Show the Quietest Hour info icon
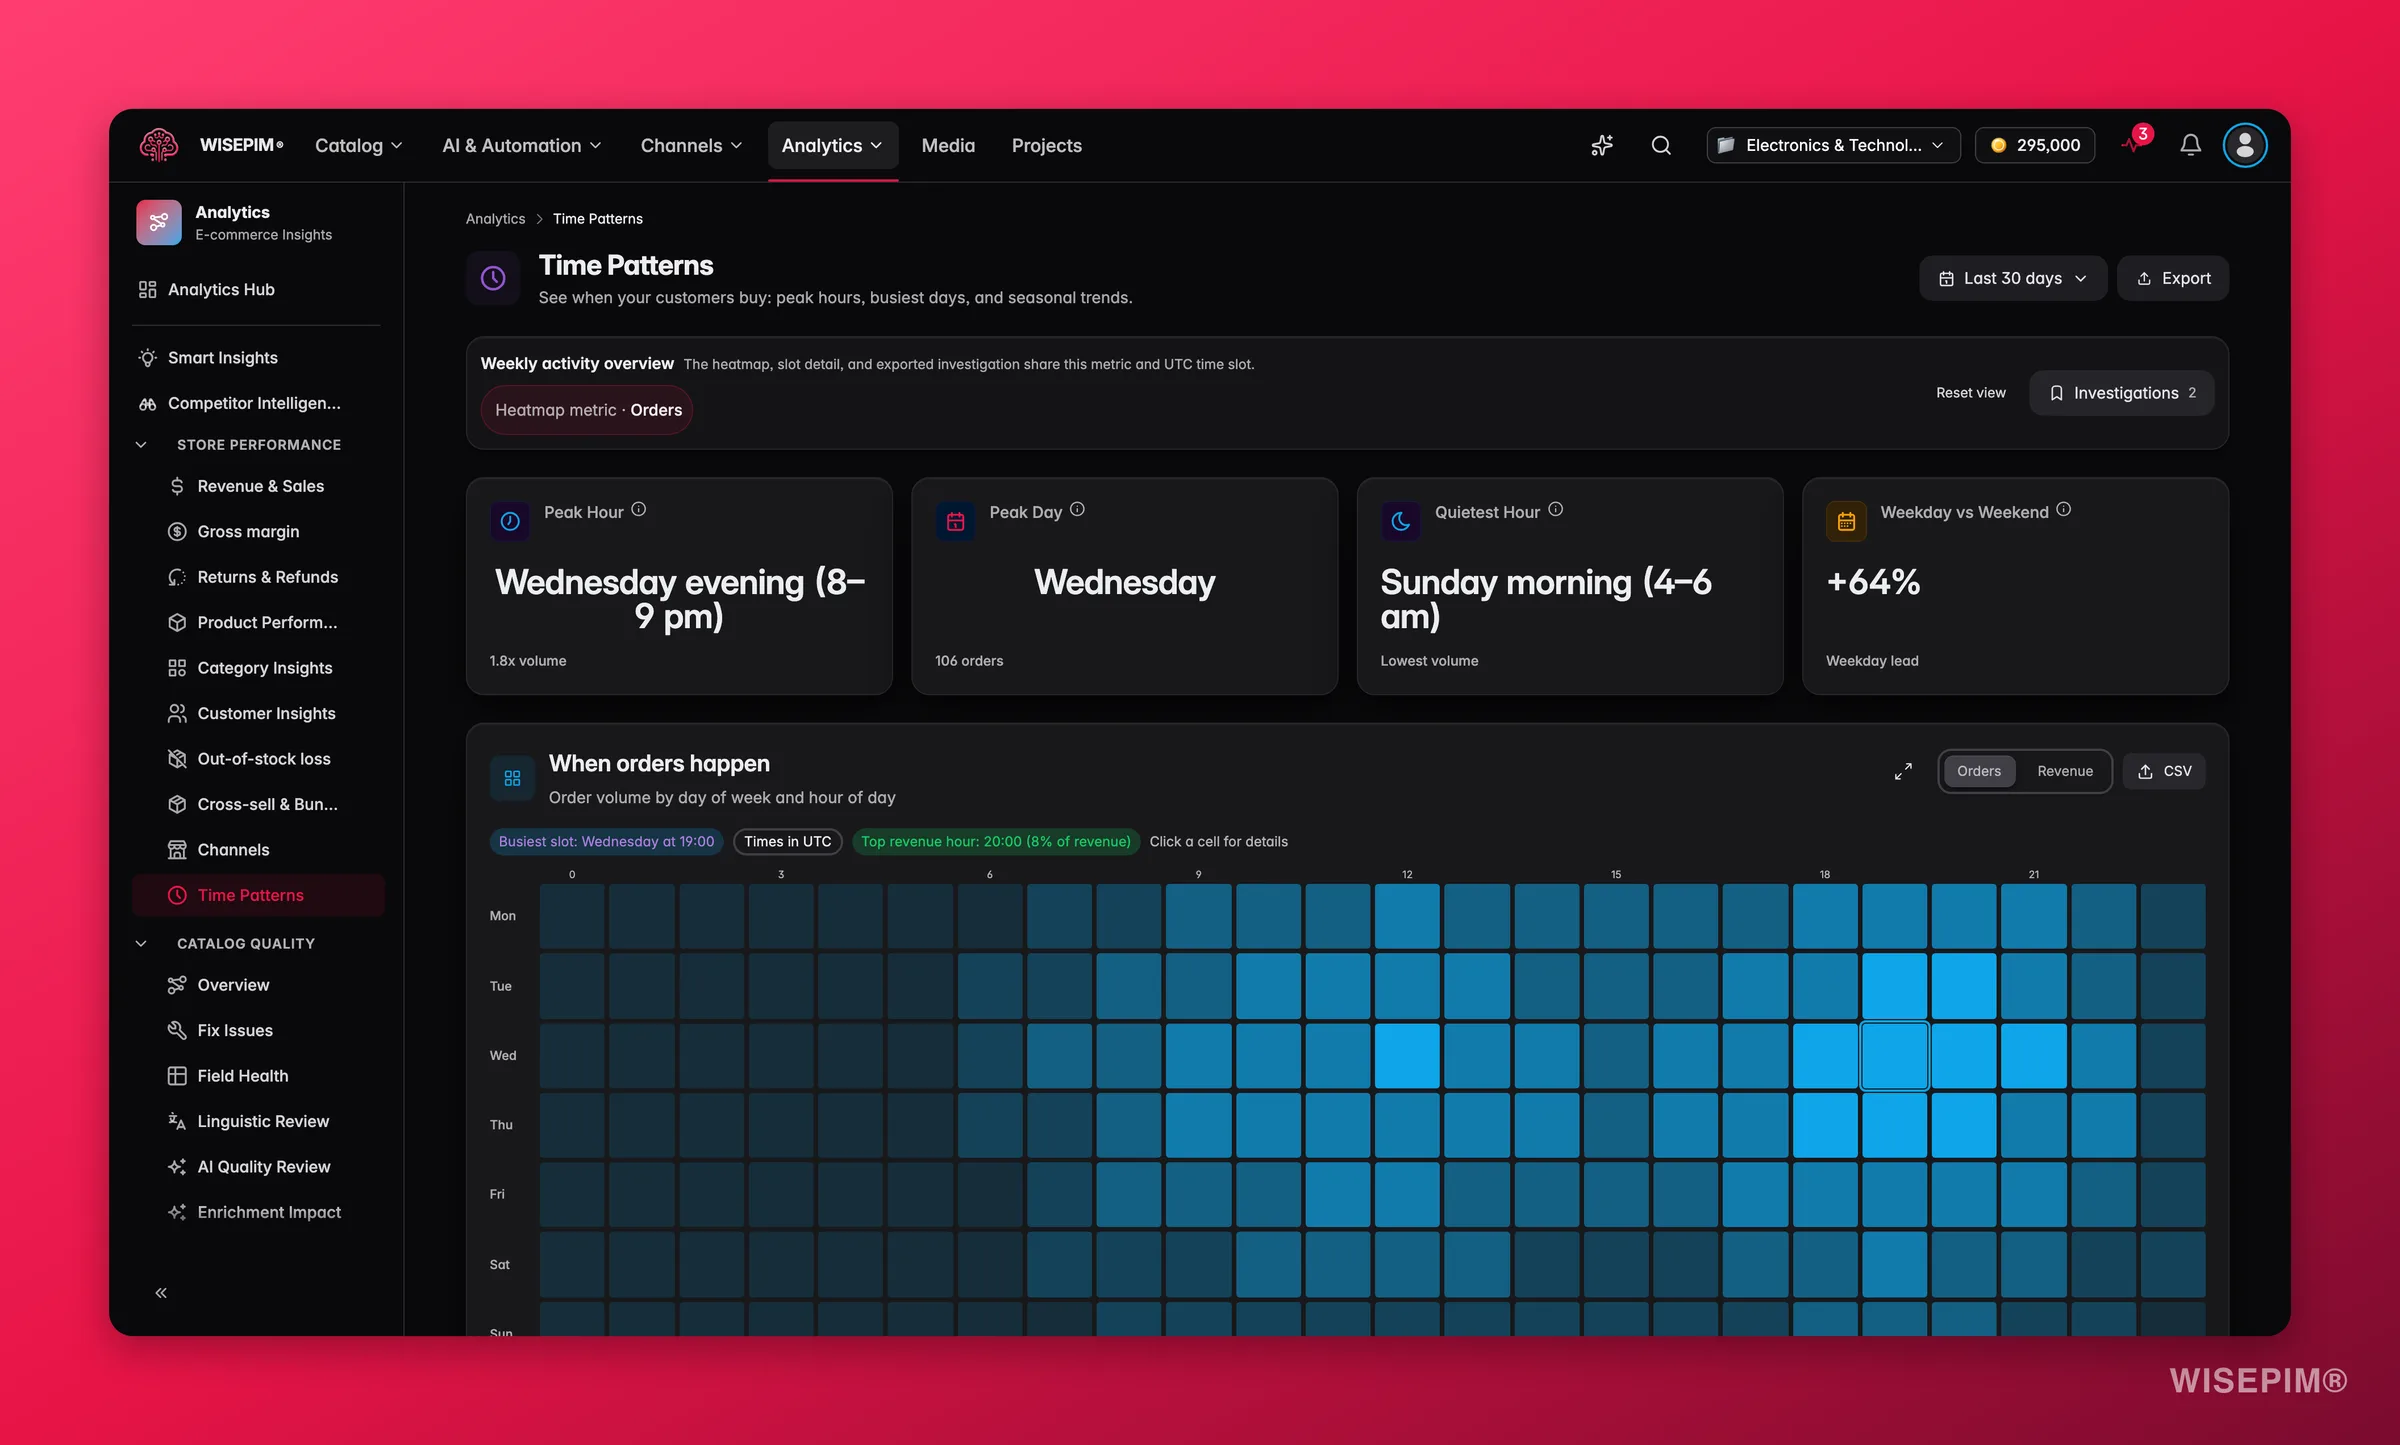2400x1445 pixels. [1556, 510]
